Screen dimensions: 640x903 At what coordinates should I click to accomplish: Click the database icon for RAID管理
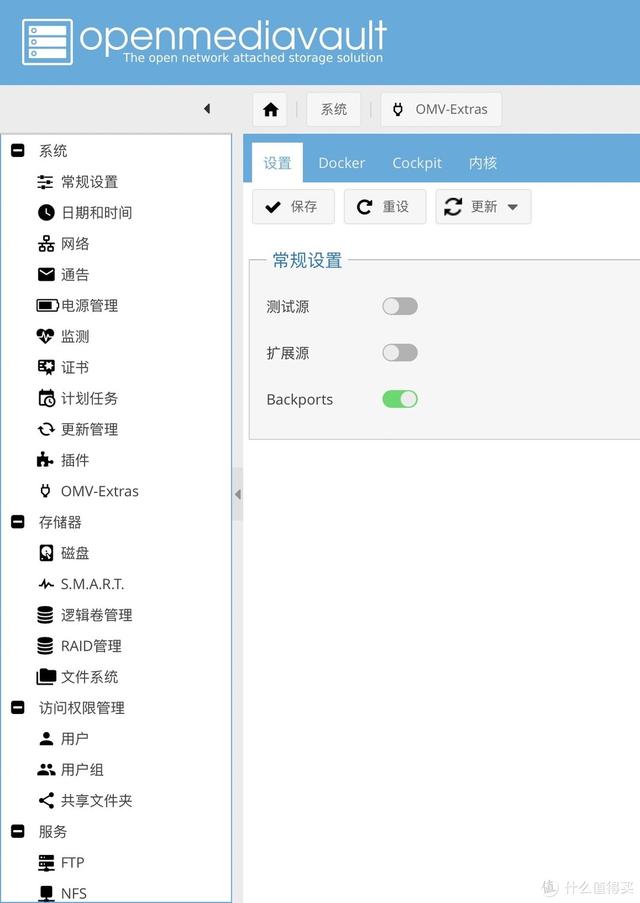pyautogui.click(x=45, y=646)
